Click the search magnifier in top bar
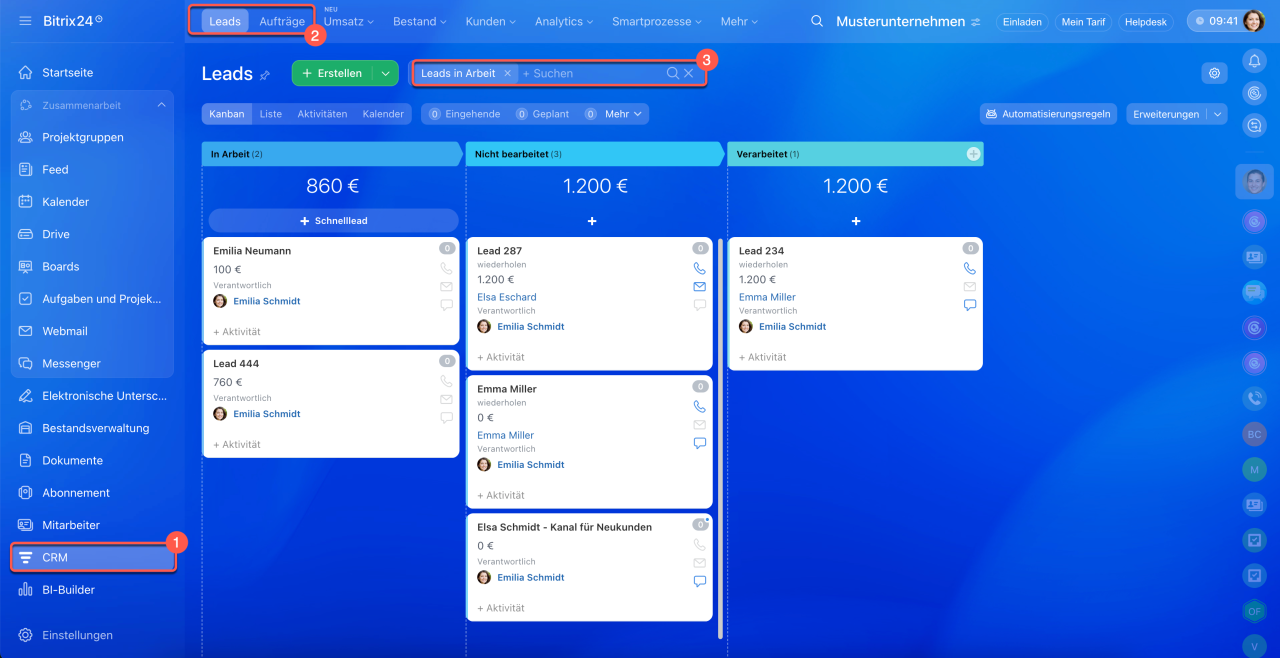The height and width of the screenshot is (658, 1280). [x=817, y=21]
